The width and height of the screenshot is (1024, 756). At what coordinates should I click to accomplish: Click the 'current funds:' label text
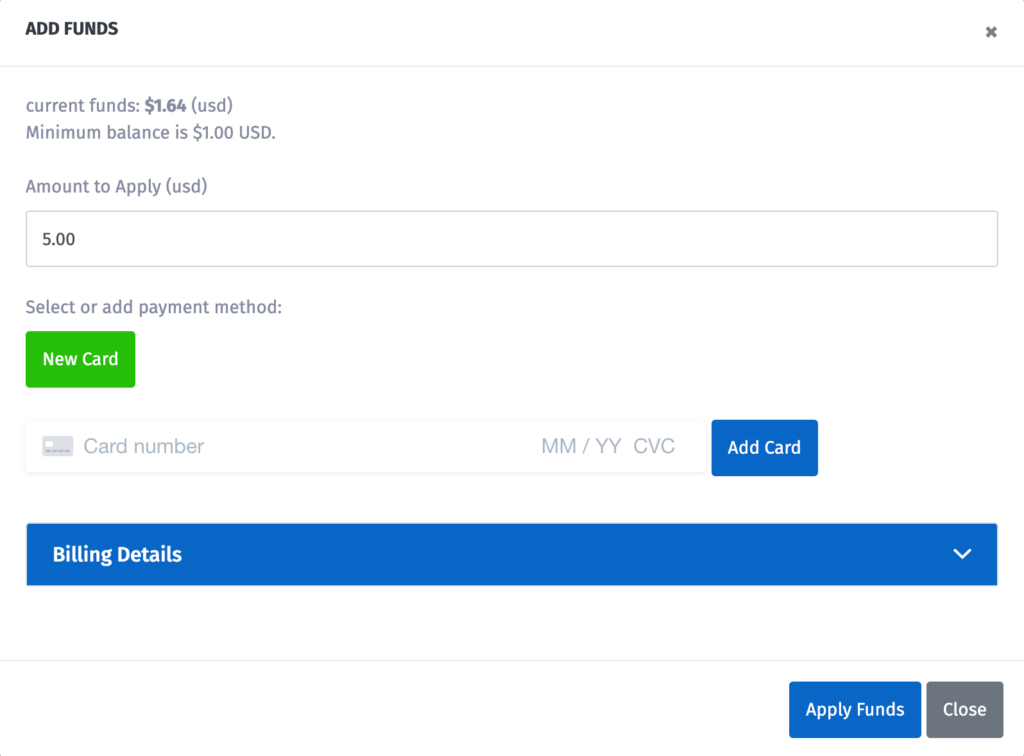82,105
